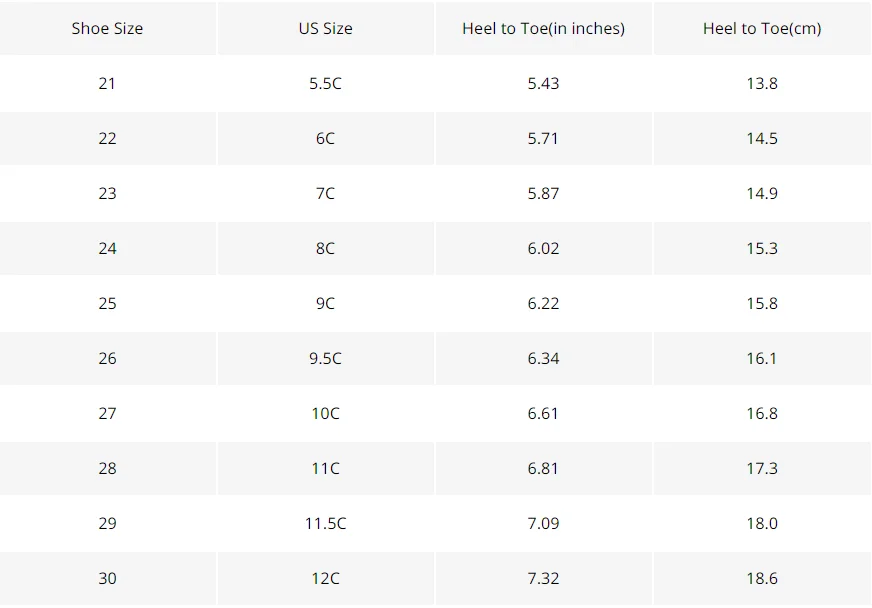This screenshot has width=872, height=608.
Task: Select the 10C US size cell
Action: click(325, 413)
